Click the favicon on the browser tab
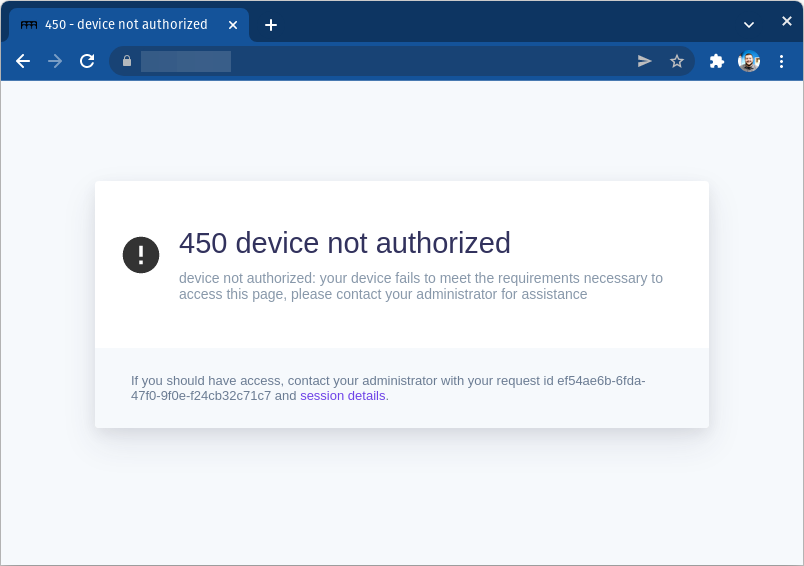This screenshot has width=804, height=566. (x=29, y=25)
